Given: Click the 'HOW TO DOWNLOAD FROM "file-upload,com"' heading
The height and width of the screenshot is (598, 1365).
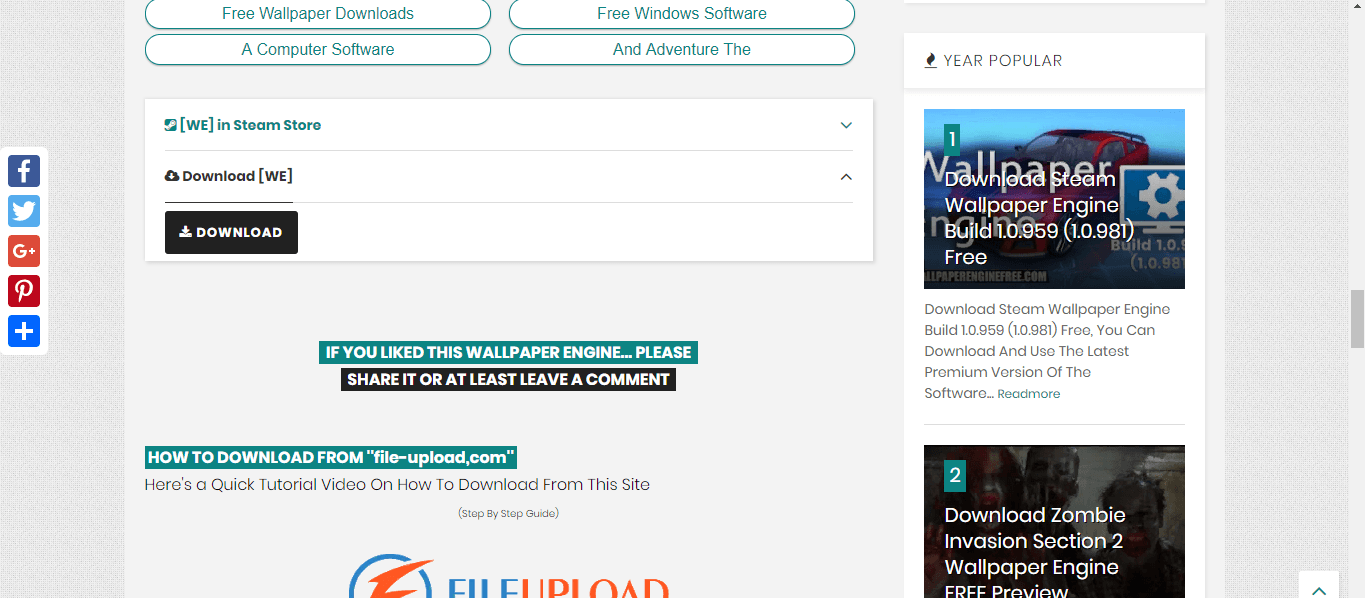Looking at the screenshot, I should click(331, 458).
